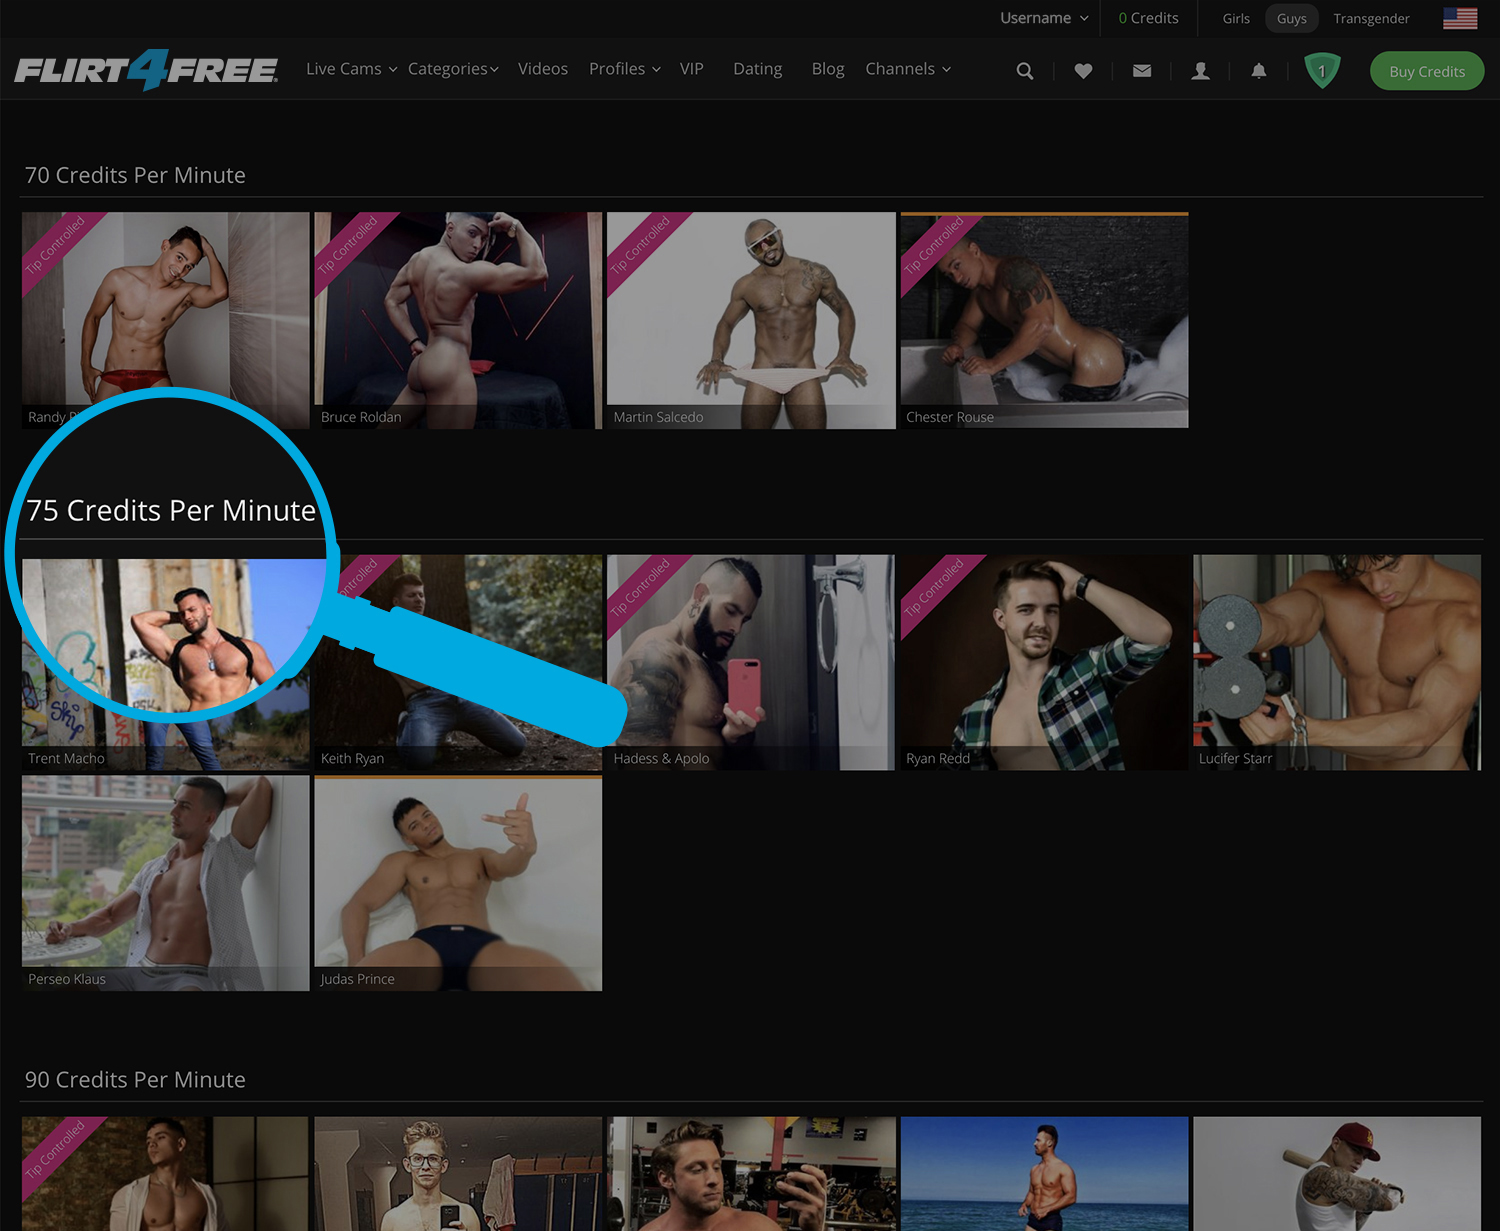Click the 0 Credits link
This screenshot has height=1231, width=1500.
(1148, 18)
